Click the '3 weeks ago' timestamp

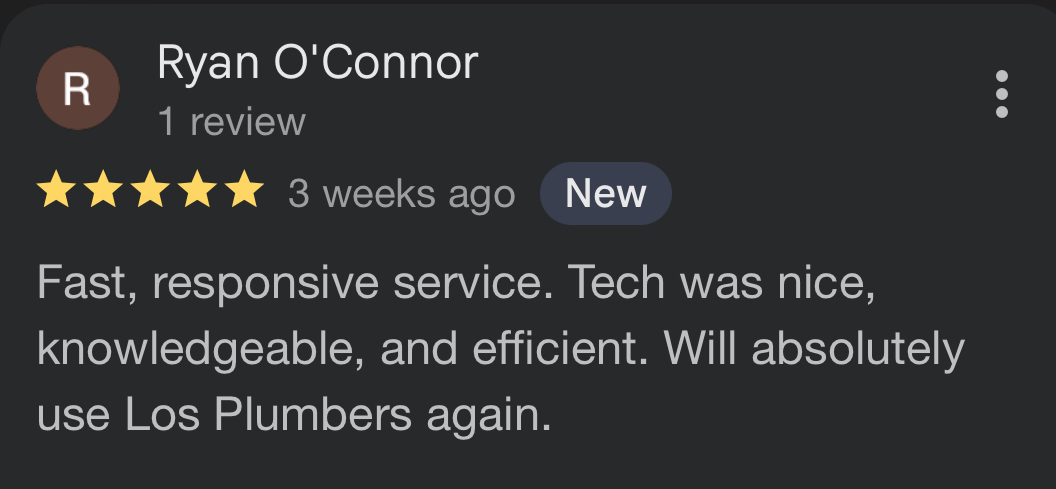pos(401,194)
